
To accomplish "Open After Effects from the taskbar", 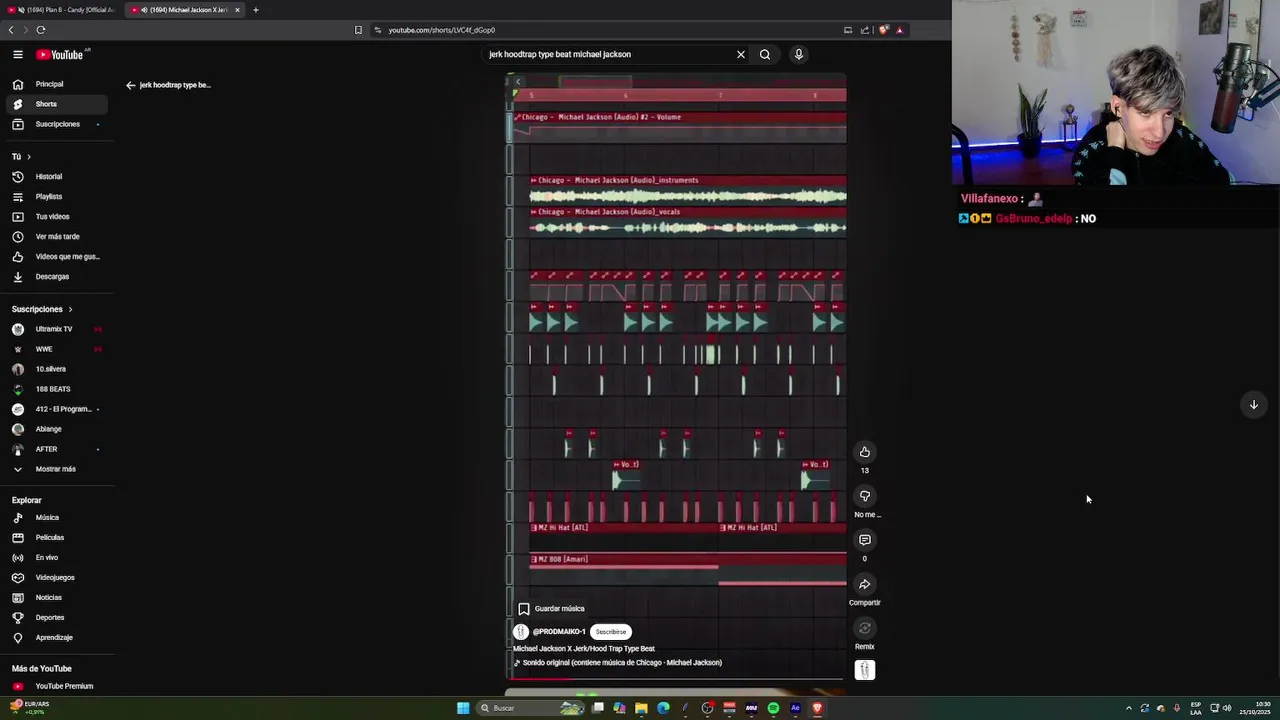I will coord(795,708).
